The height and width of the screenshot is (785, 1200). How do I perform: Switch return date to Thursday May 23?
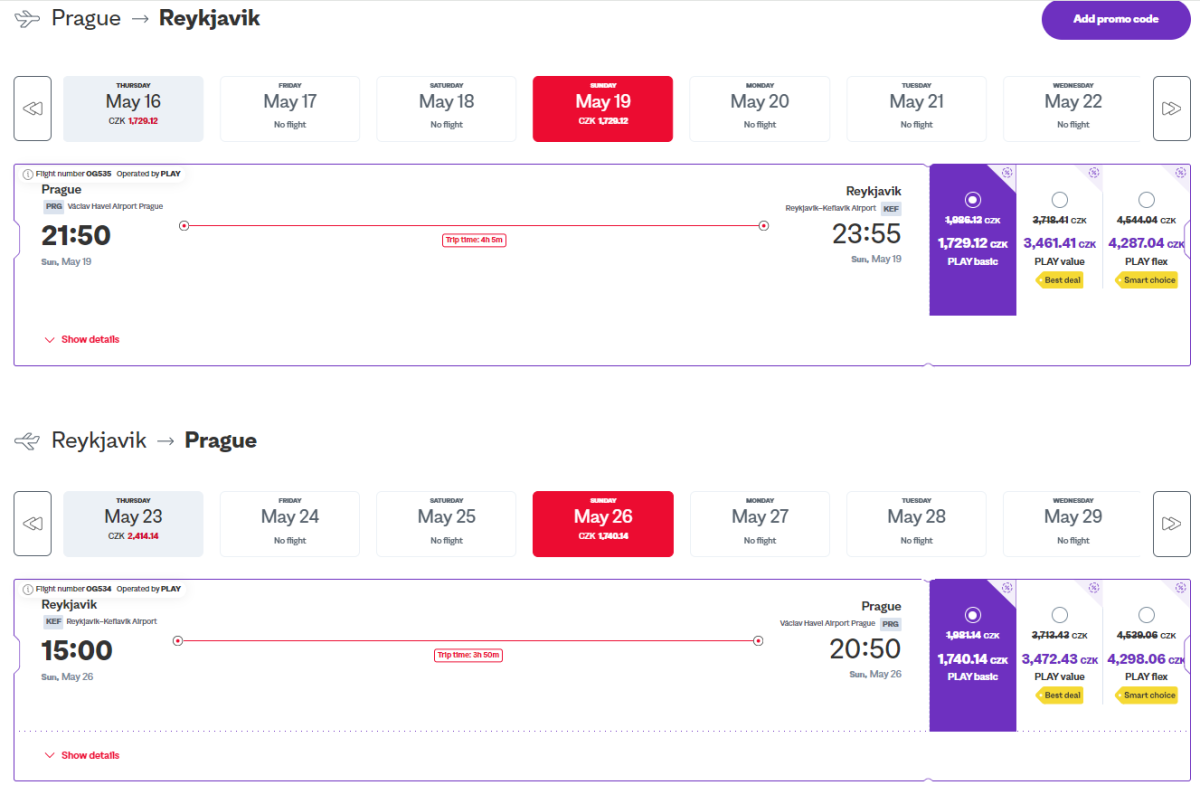coord(133,524)
